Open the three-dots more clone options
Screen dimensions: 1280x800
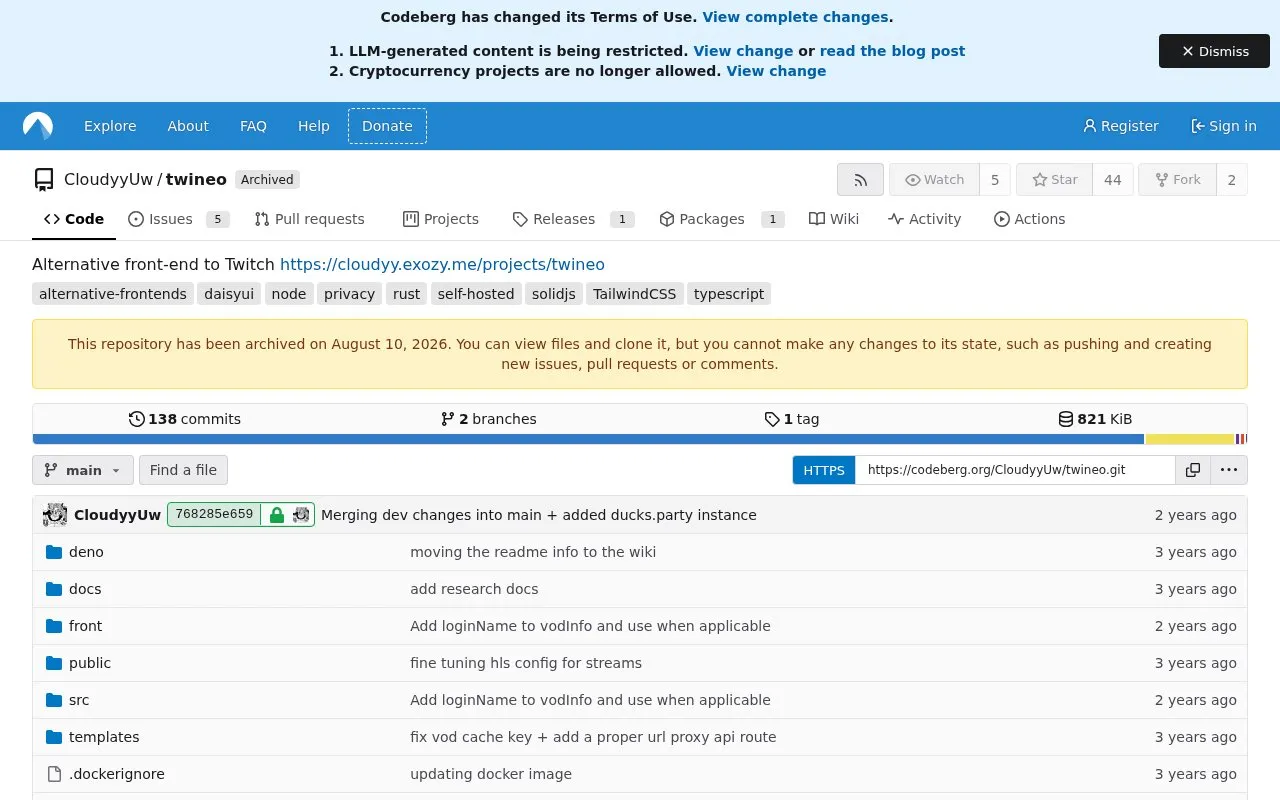point(1229,470)
